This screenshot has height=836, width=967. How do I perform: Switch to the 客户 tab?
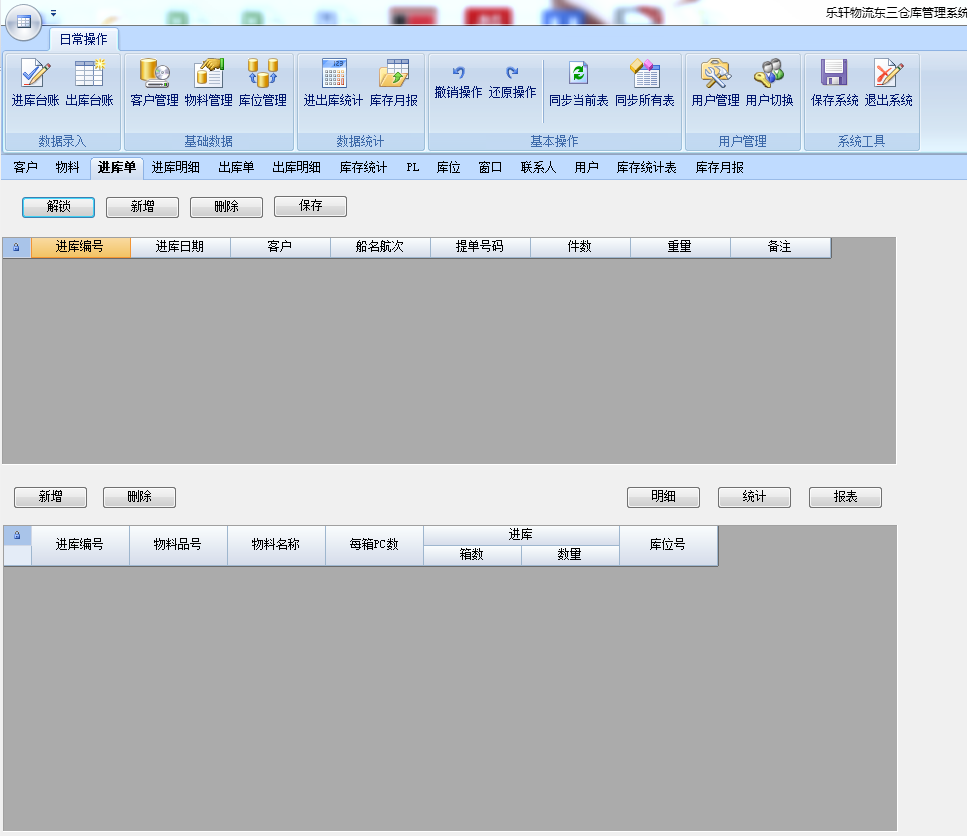click(x=25, y=168)
